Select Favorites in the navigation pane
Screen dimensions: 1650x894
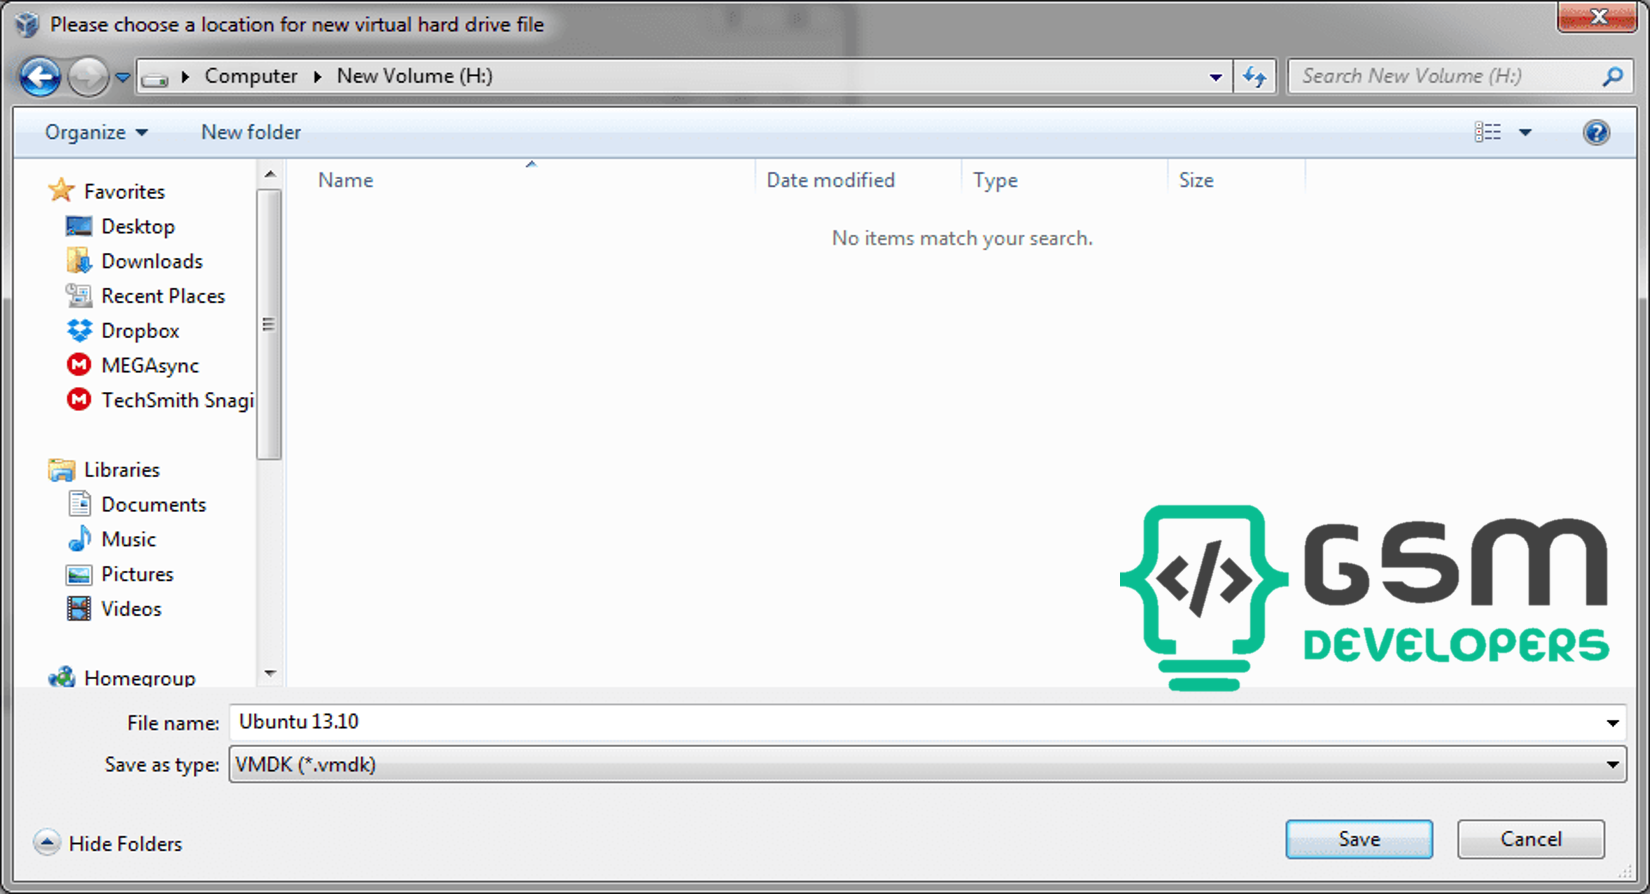coord(124,191)
